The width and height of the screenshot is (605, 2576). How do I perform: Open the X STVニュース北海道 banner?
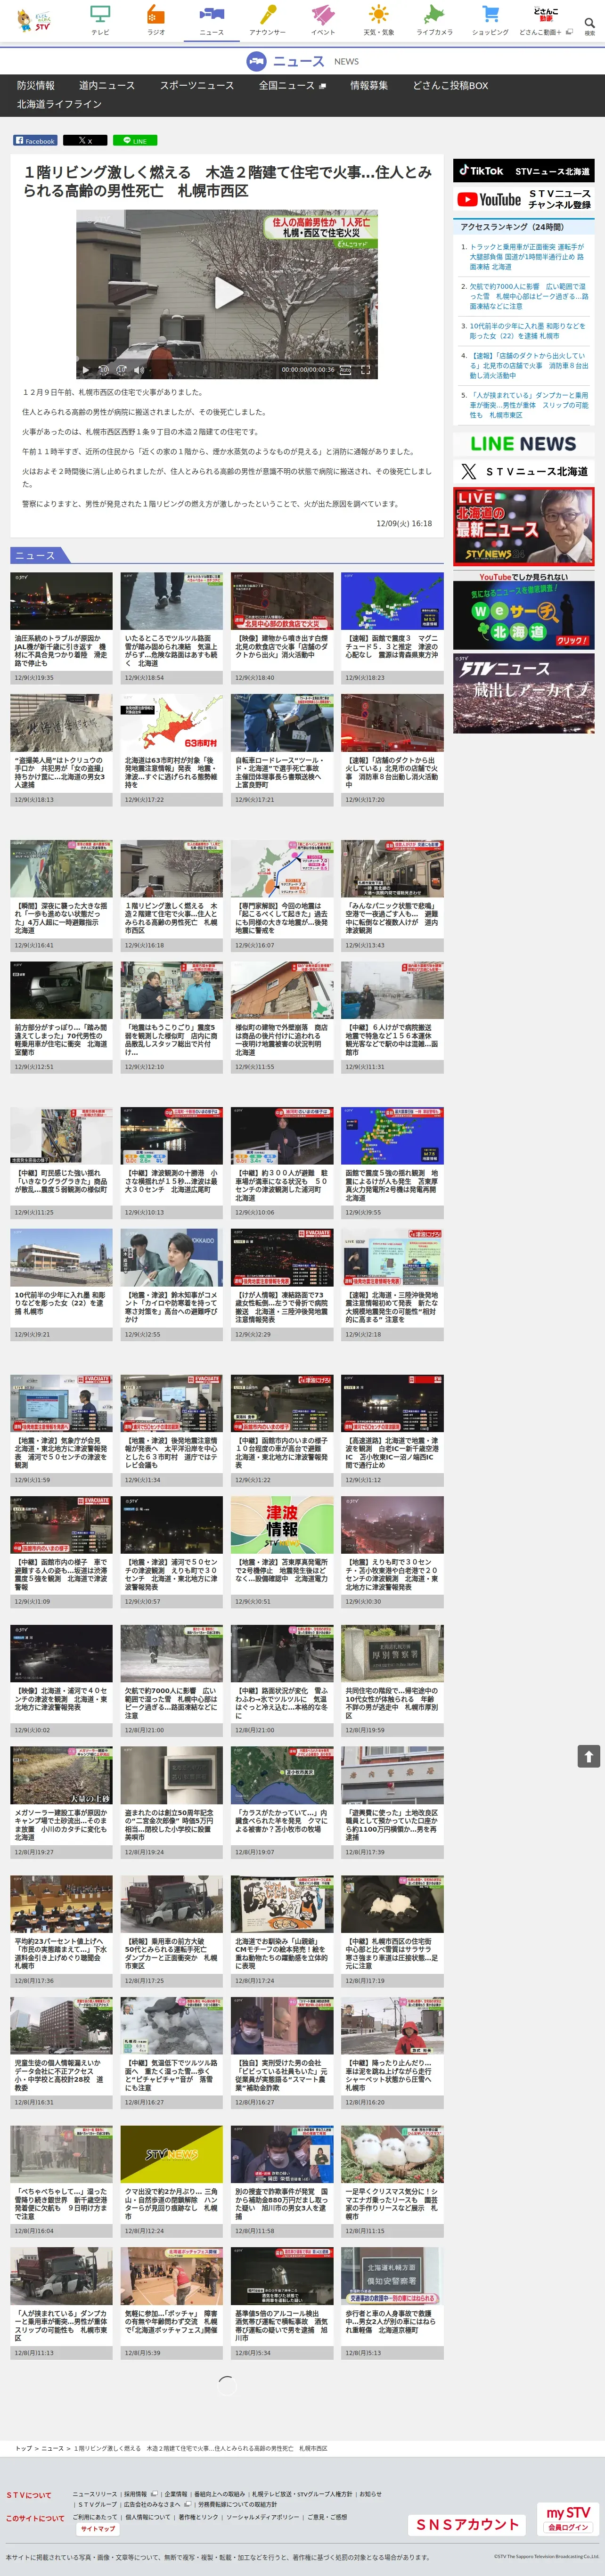(x=523, y=471)
